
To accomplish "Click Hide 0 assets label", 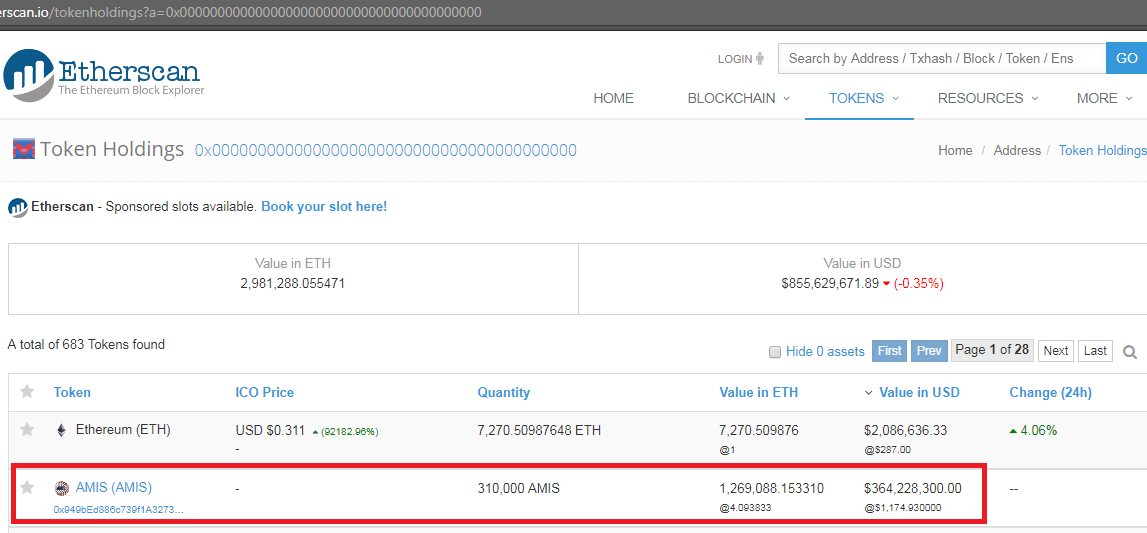I will click(825, 352).
